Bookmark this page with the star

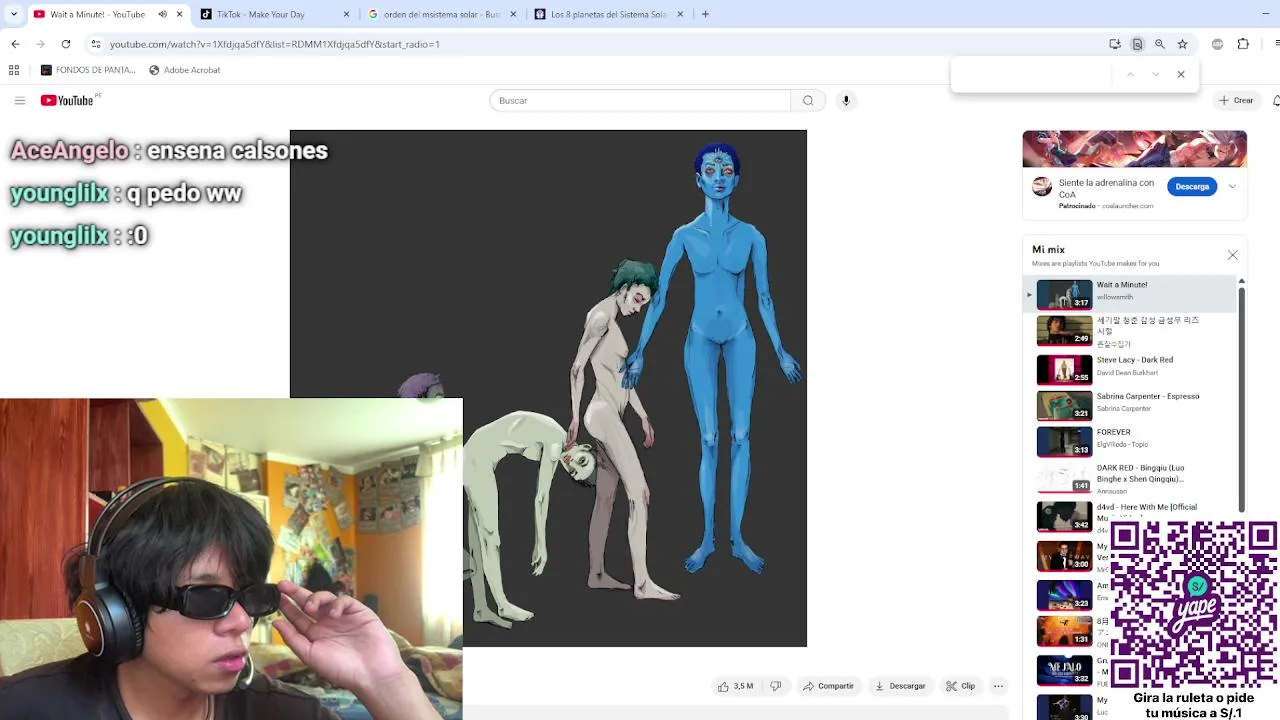1182,44
